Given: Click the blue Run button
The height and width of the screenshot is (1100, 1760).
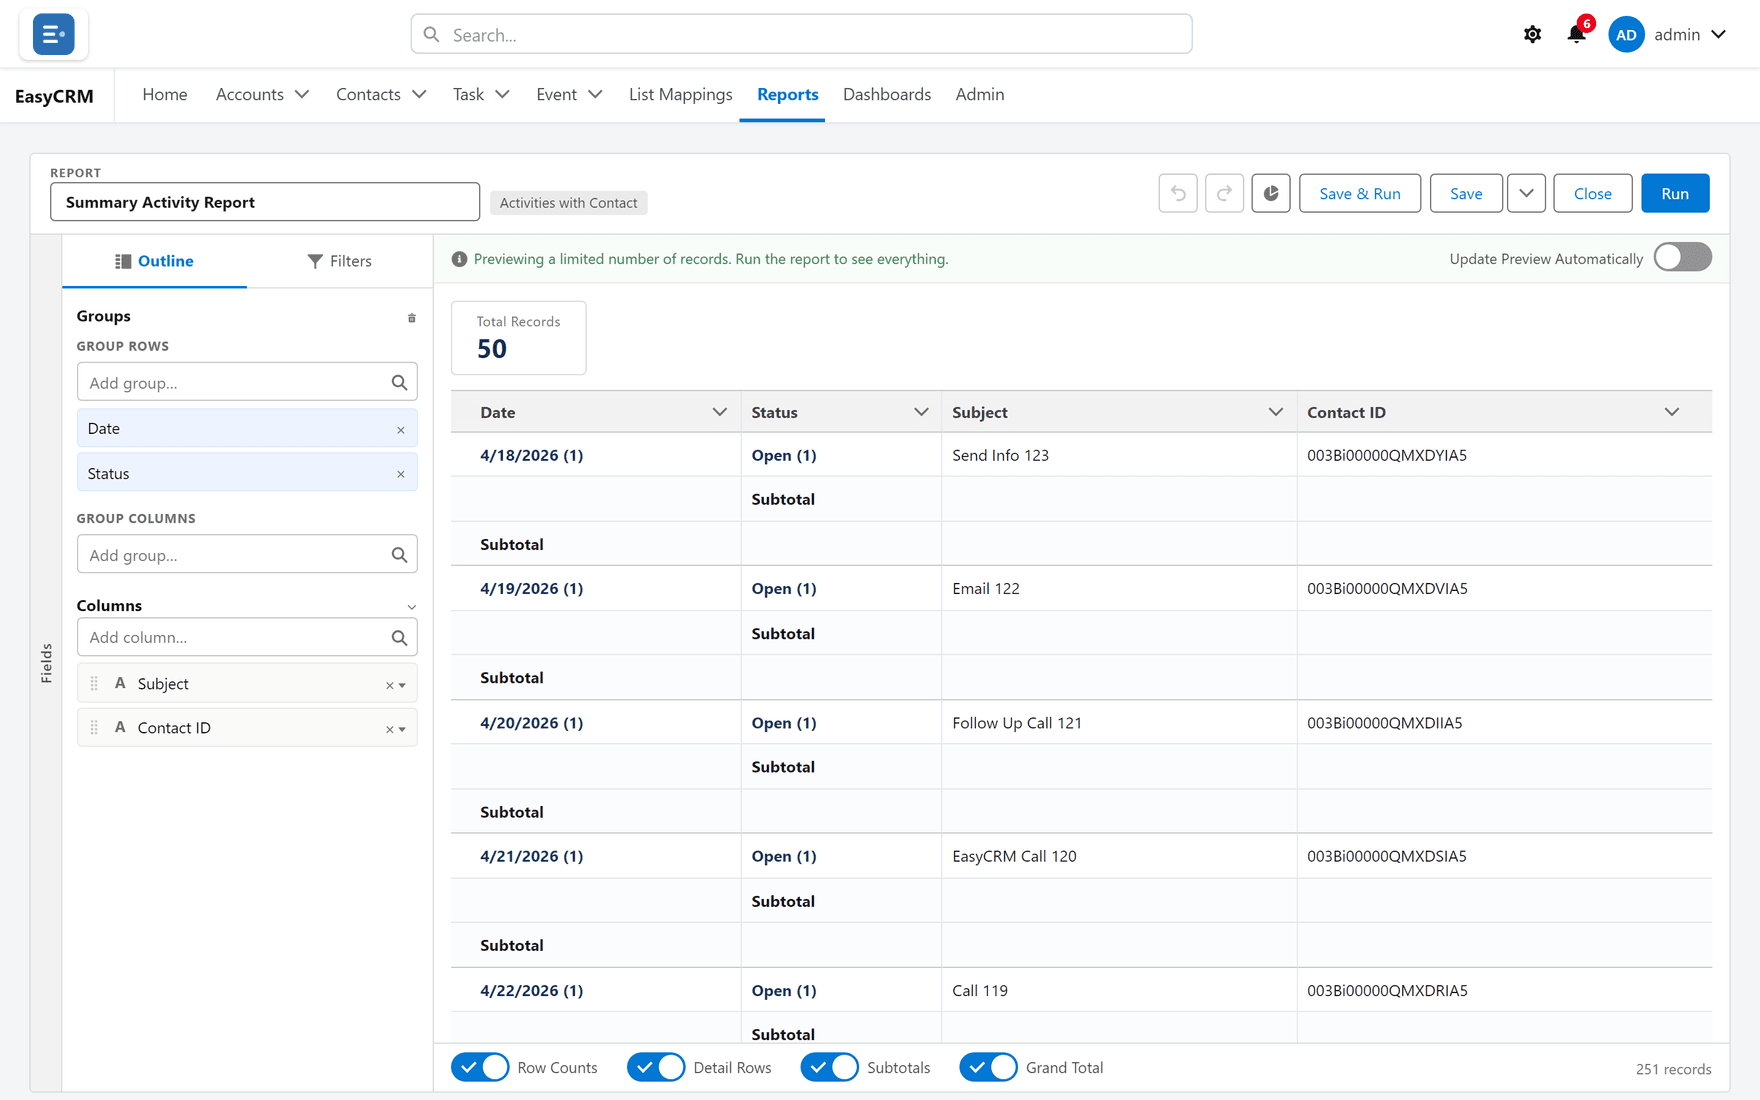Looking at the screenshot, I should 1675,193.
